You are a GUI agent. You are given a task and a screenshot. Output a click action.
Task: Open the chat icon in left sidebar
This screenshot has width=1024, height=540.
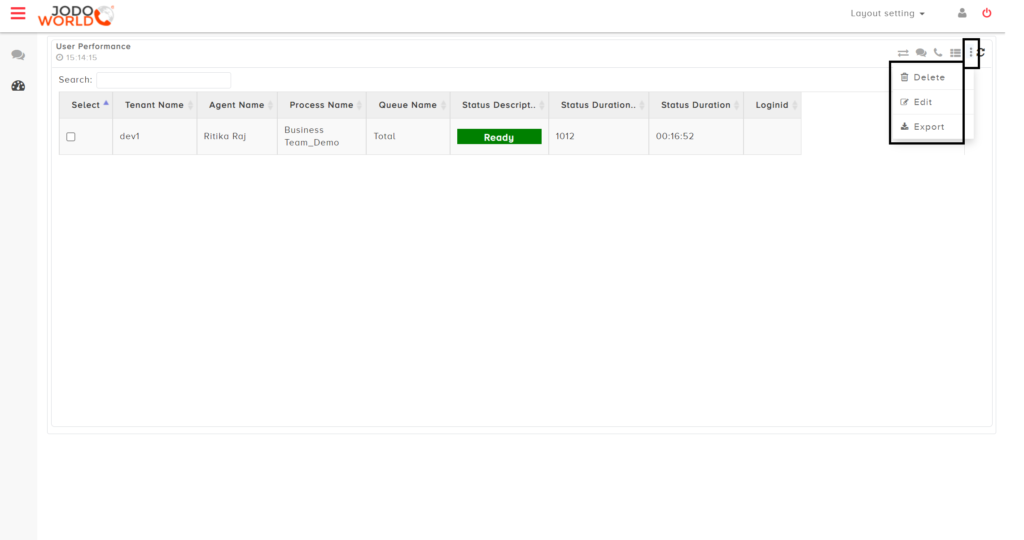pos(18,55)
